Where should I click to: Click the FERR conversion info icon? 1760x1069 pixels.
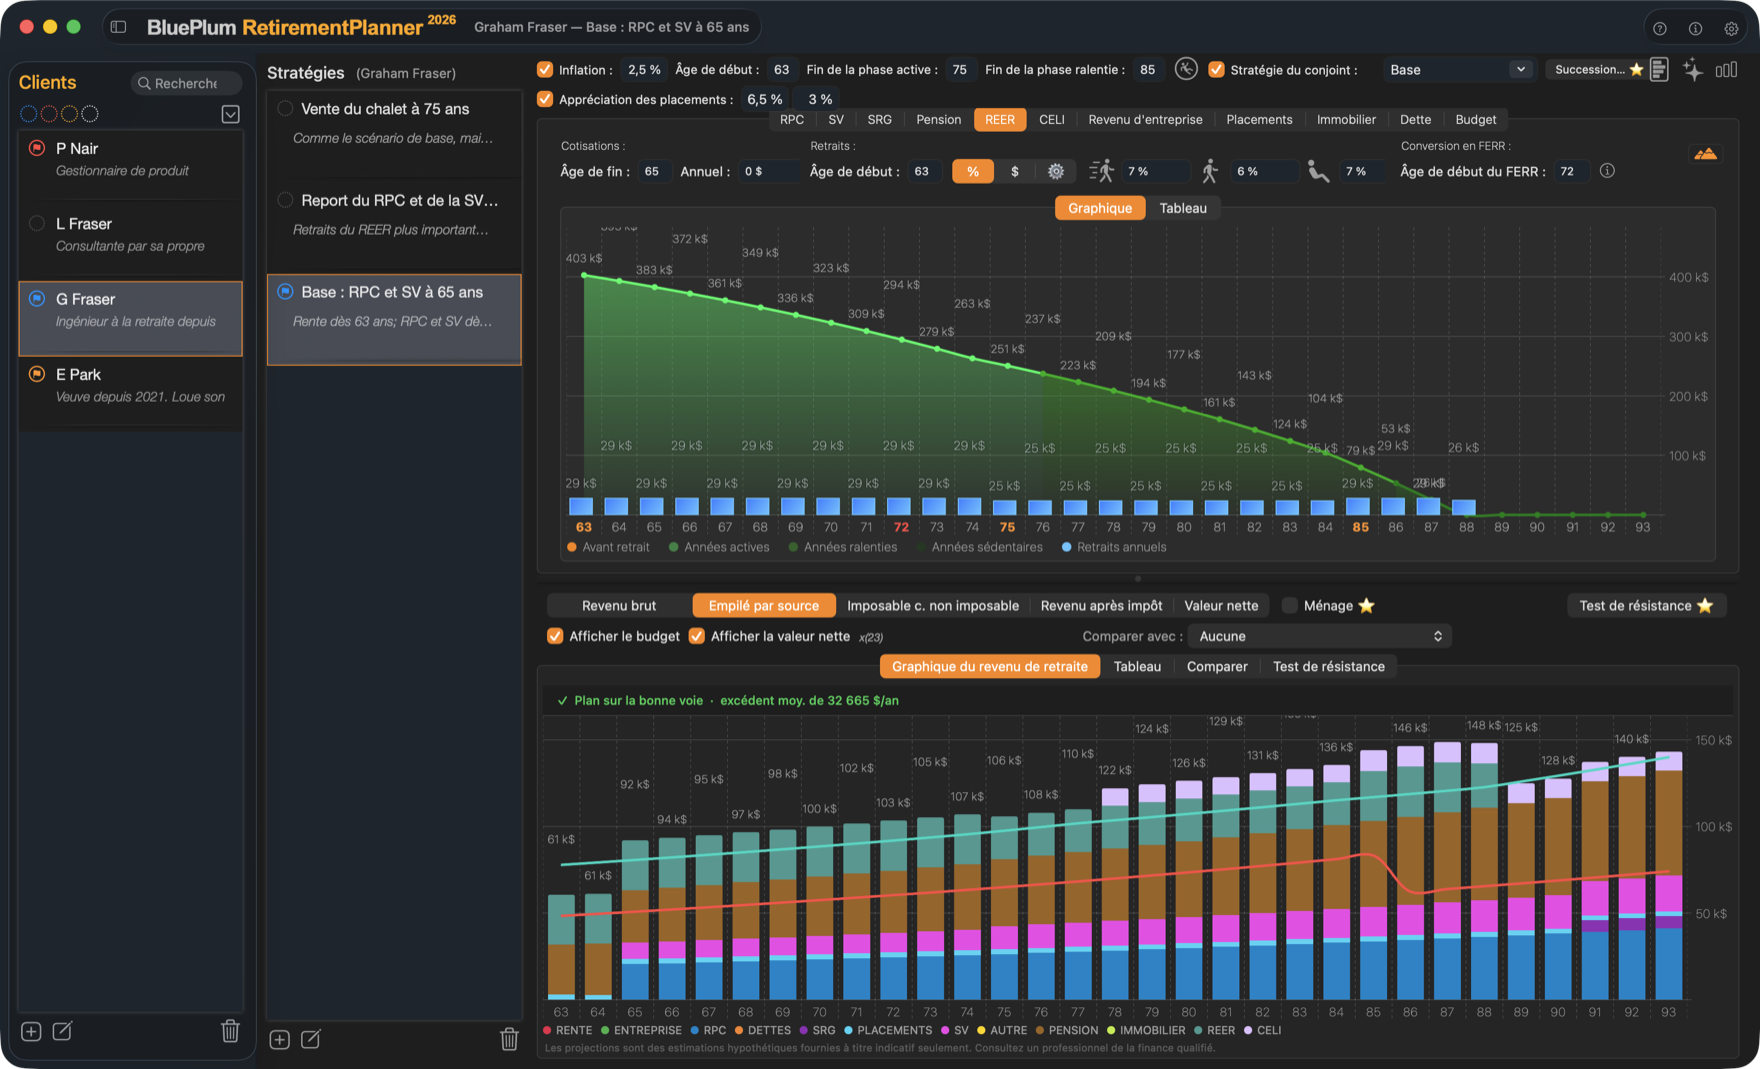1607,171
